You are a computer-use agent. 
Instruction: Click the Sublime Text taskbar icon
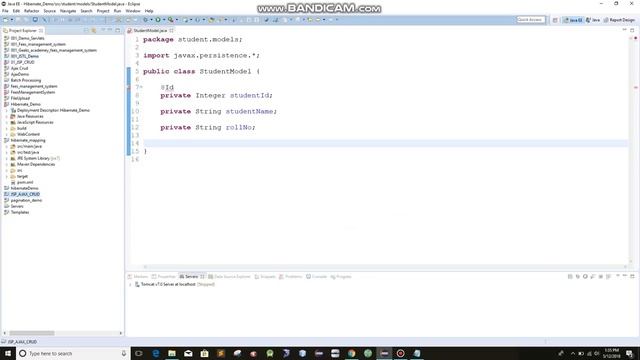coord(221,353)
